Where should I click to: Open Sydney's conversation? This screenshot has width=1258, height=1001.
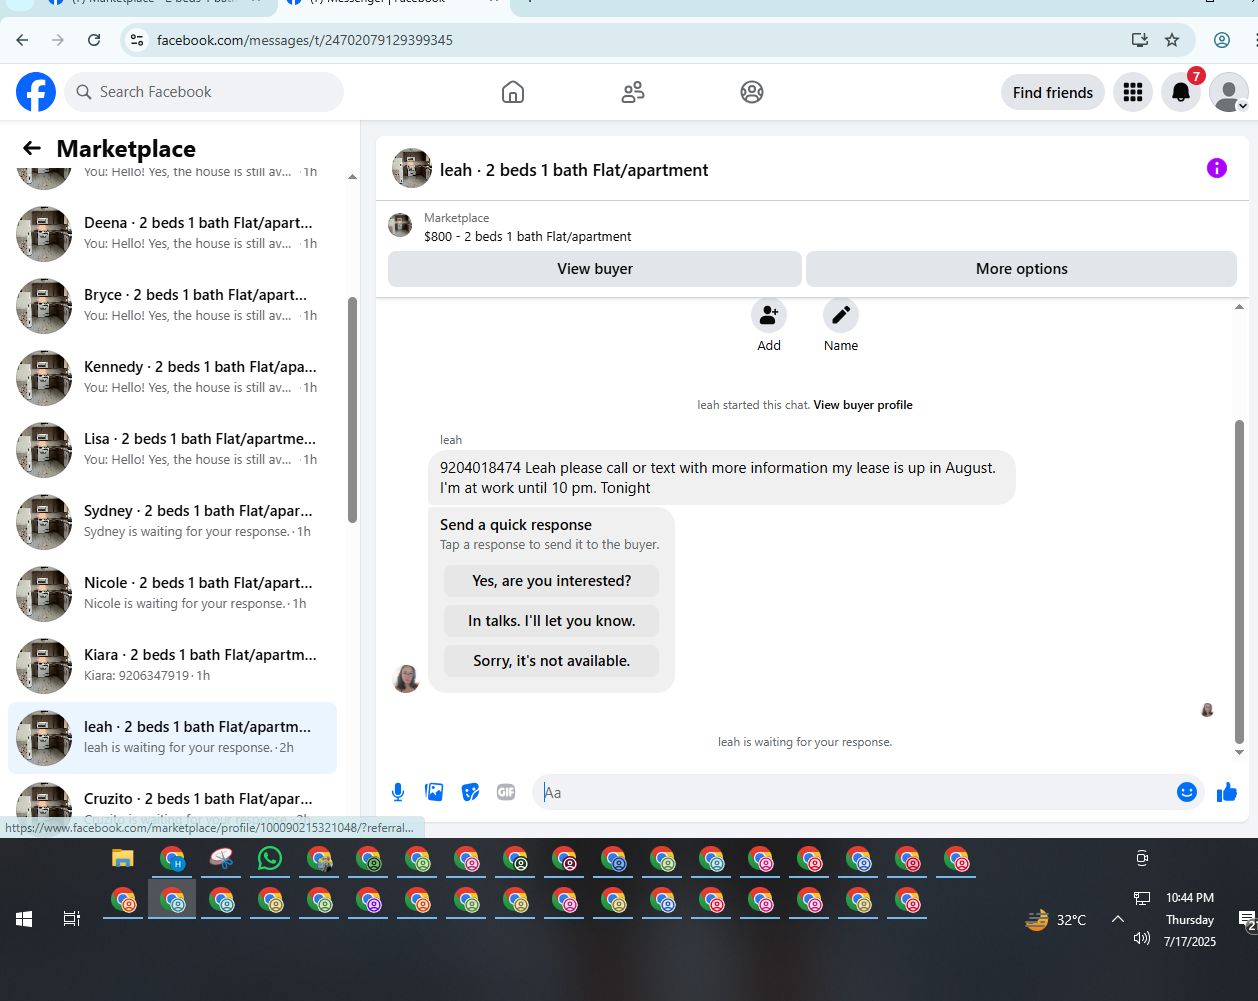(172, 522)
